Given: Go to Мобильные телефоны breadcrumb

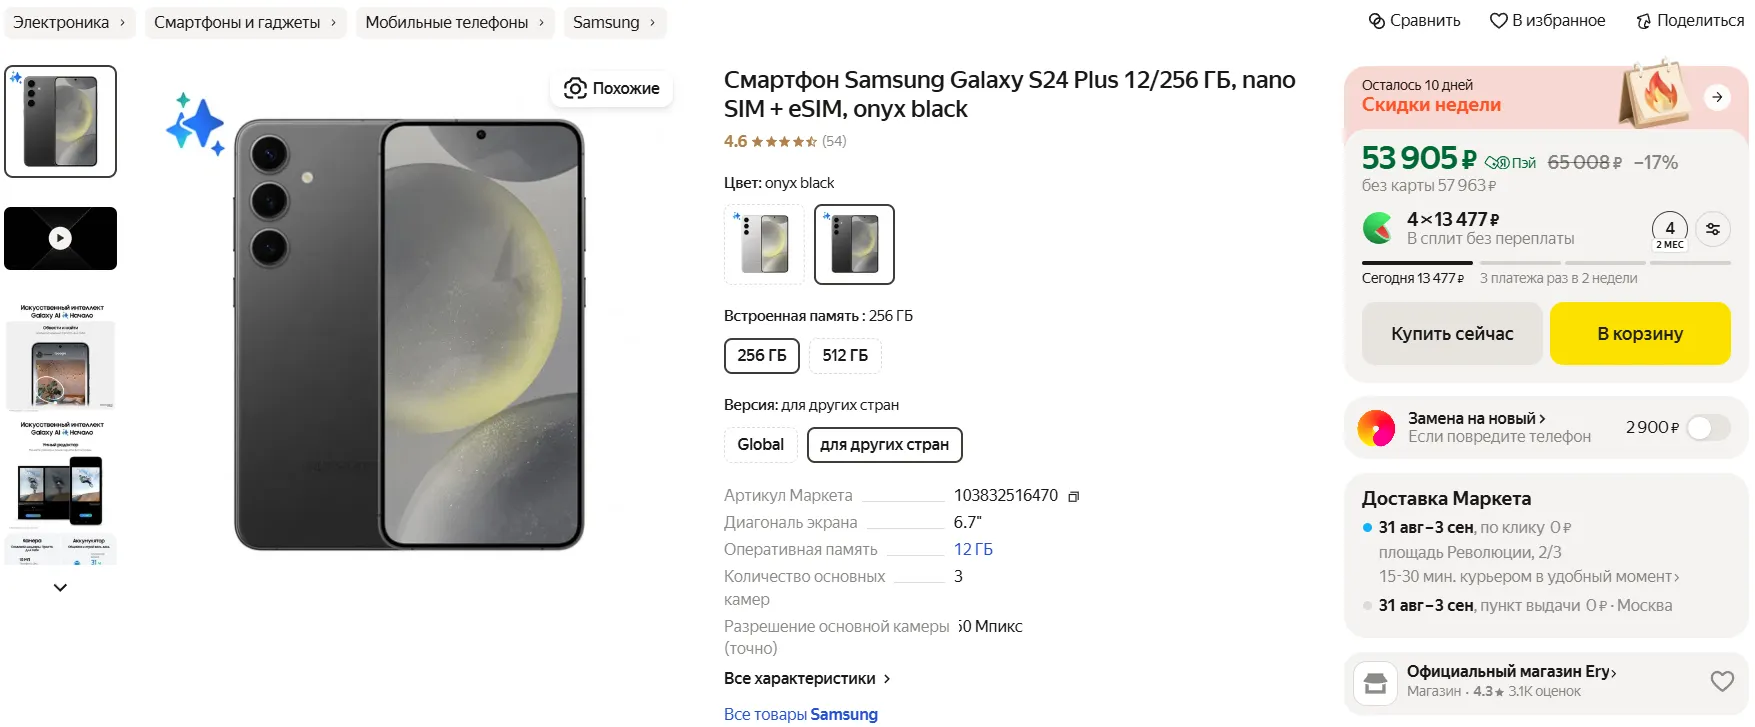Looking at the screenshot, I should pos(454,22).
